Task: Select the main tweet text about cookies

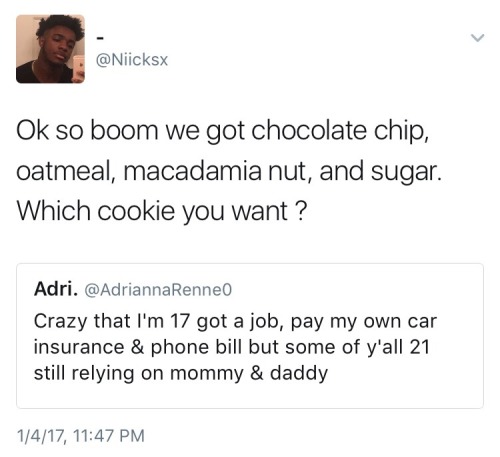Action: [x=229, y=171]
